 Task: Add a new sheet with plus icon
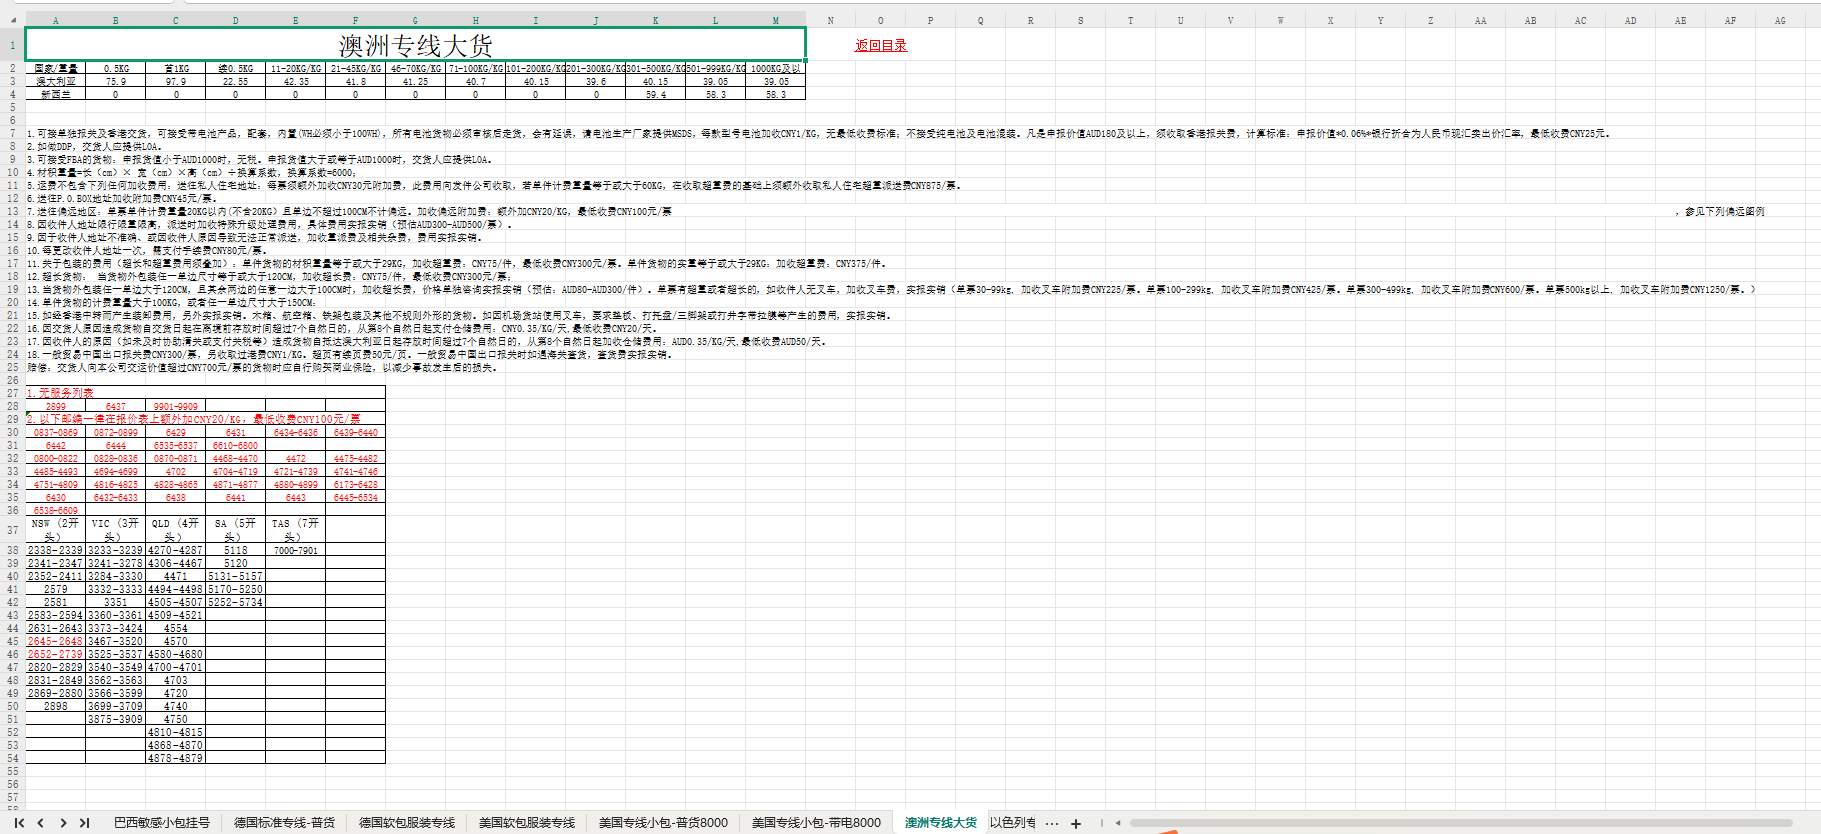click(1076, 823)
